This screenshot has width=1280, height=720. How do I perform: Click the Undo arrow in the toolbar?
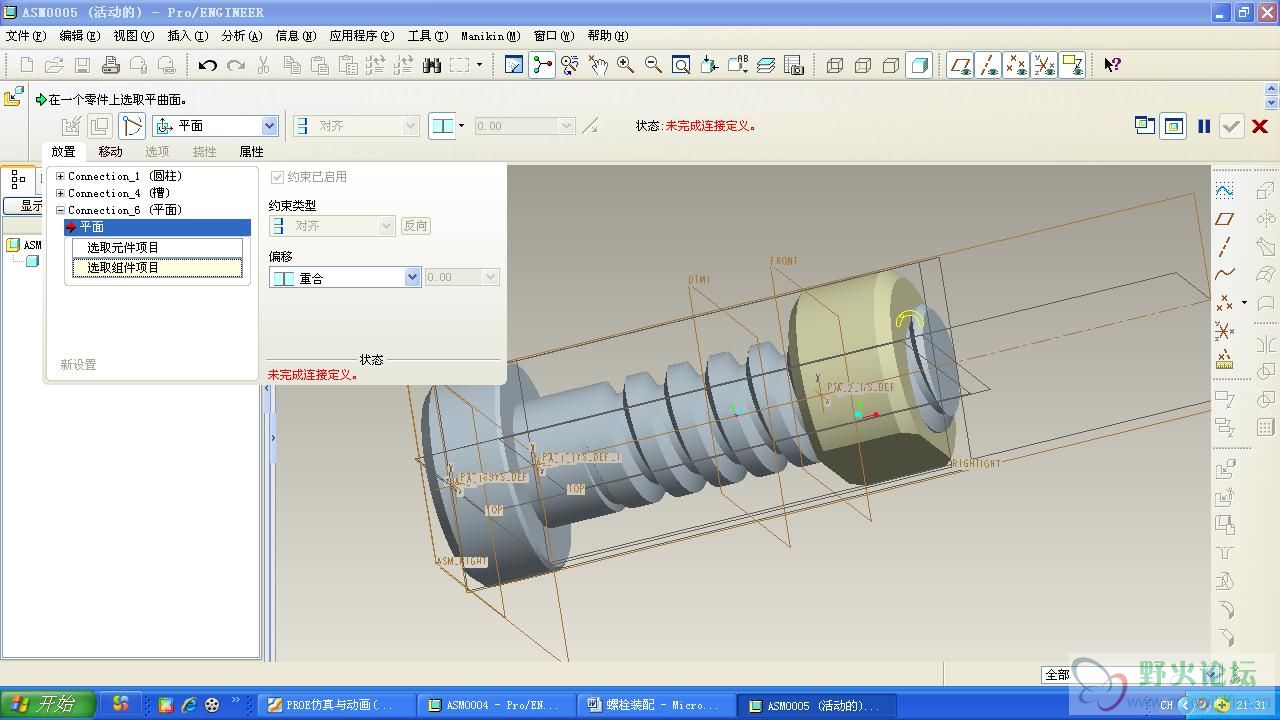[x=207, y=65]
